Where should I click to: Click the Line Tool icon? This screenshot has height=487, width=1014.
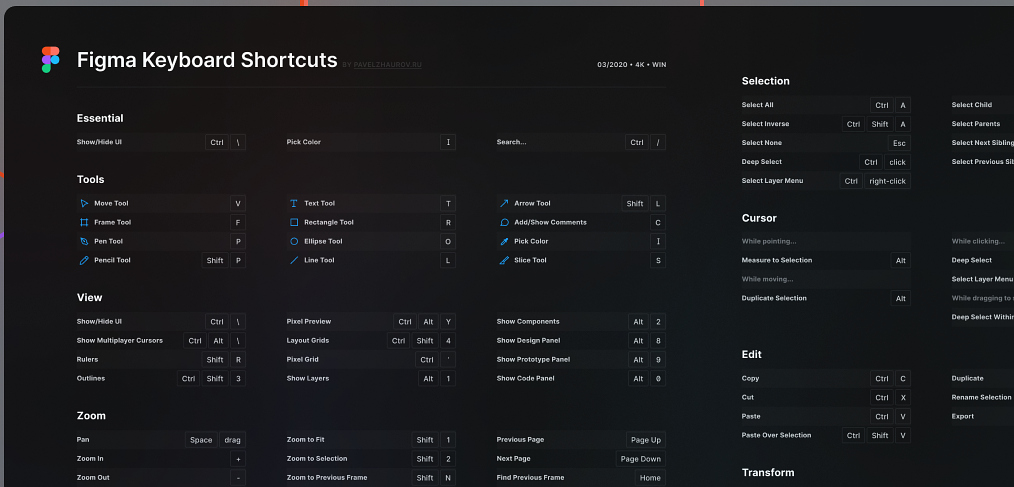294,260
